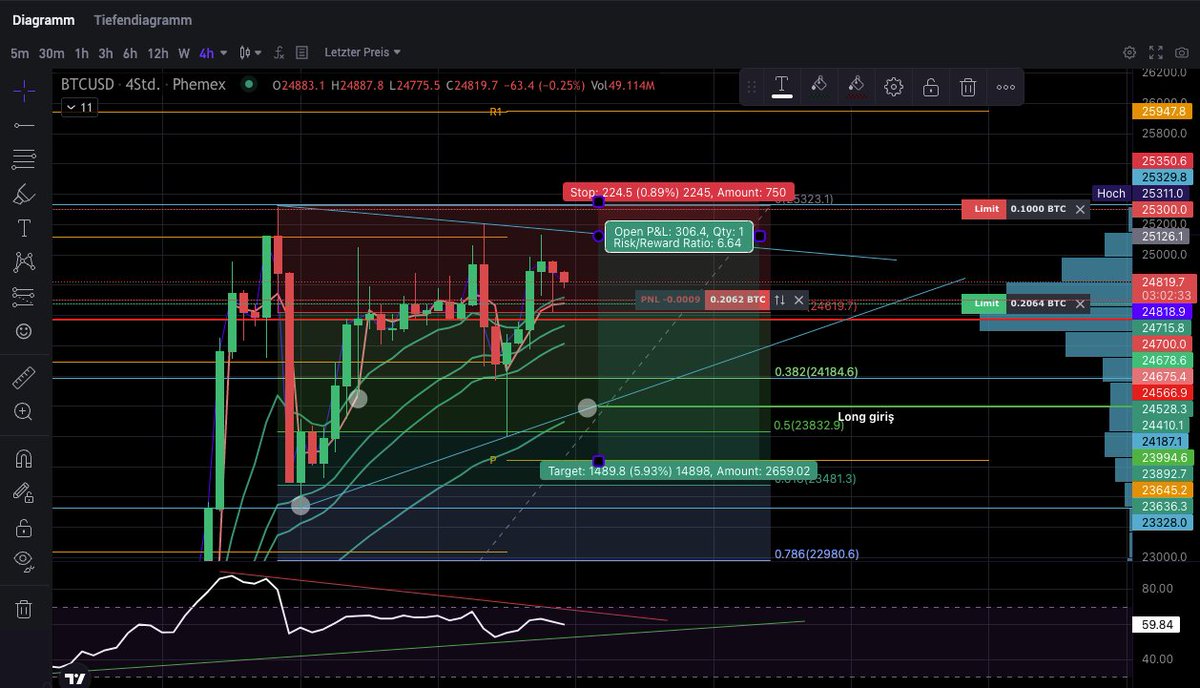1200x688 pixels.
Task: Toggle stay-in-drawing-mode pencil lock
Action: pos(25,493)
